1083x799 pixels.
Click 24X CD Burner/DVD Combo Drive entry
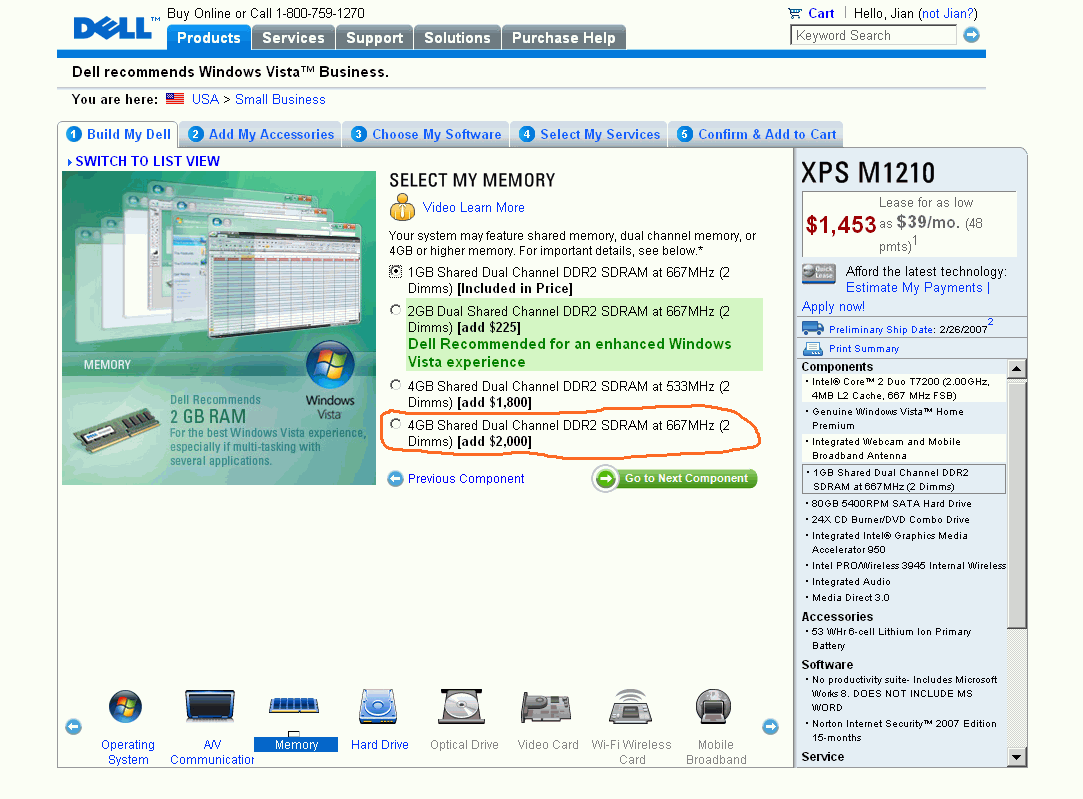(x=890, y=519)
